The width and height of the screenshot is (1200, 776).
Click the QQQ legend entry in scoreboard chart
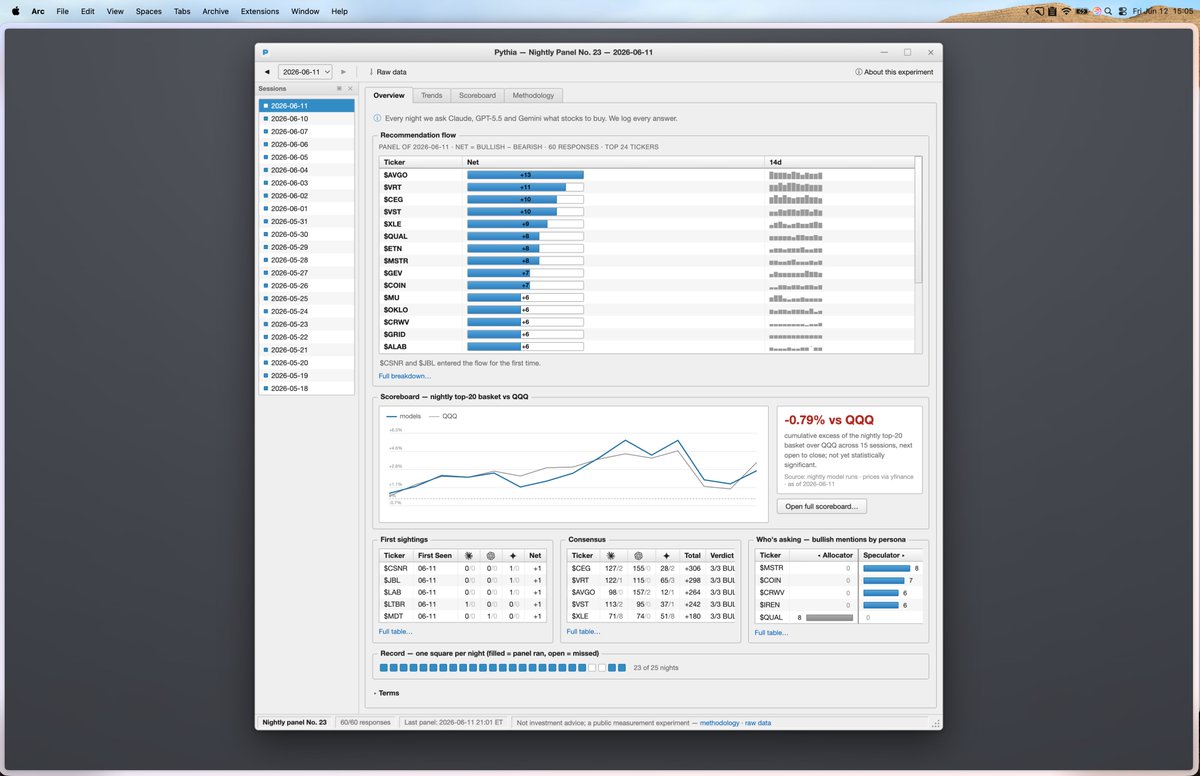443,416
